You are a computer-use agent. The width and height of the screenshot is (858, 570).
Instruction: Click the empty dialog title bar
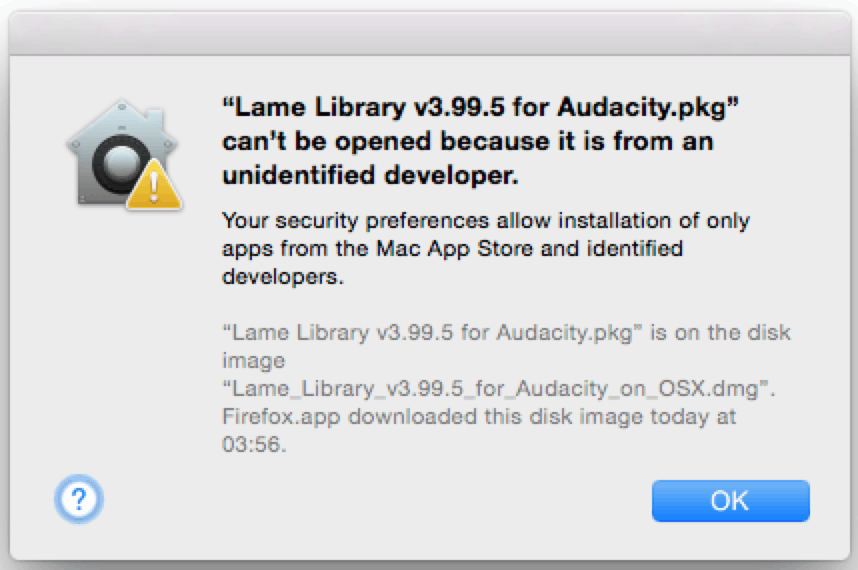430,34
